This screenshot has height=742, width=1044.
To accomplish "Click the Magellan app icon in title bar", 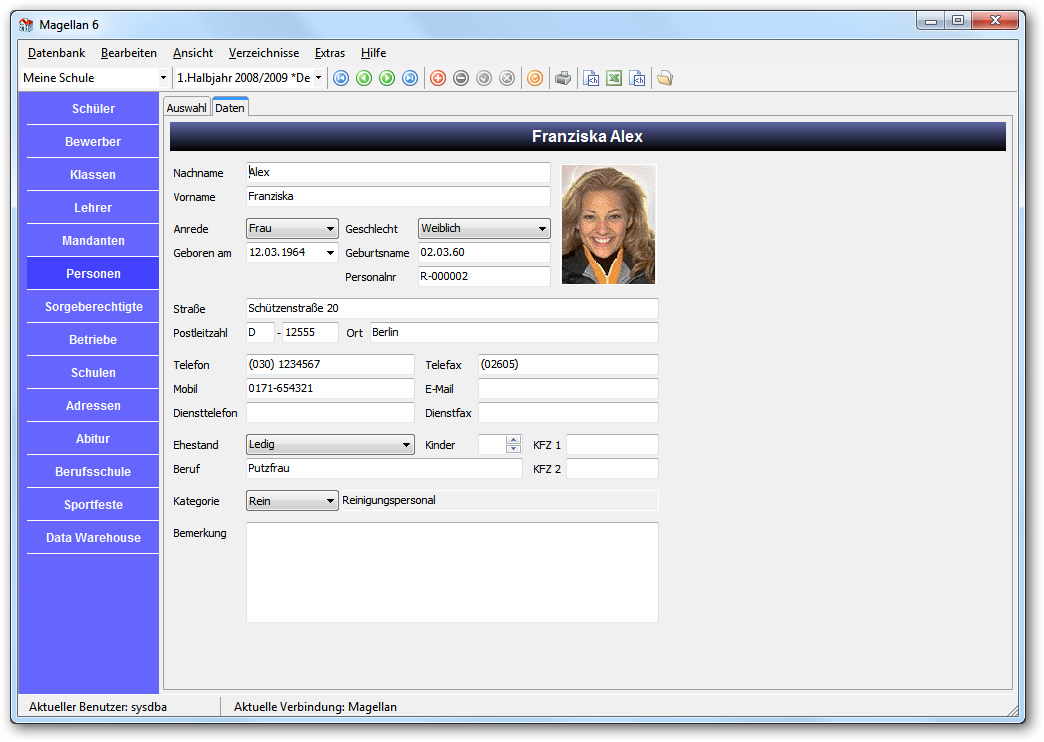I will [x=26, y=25].
